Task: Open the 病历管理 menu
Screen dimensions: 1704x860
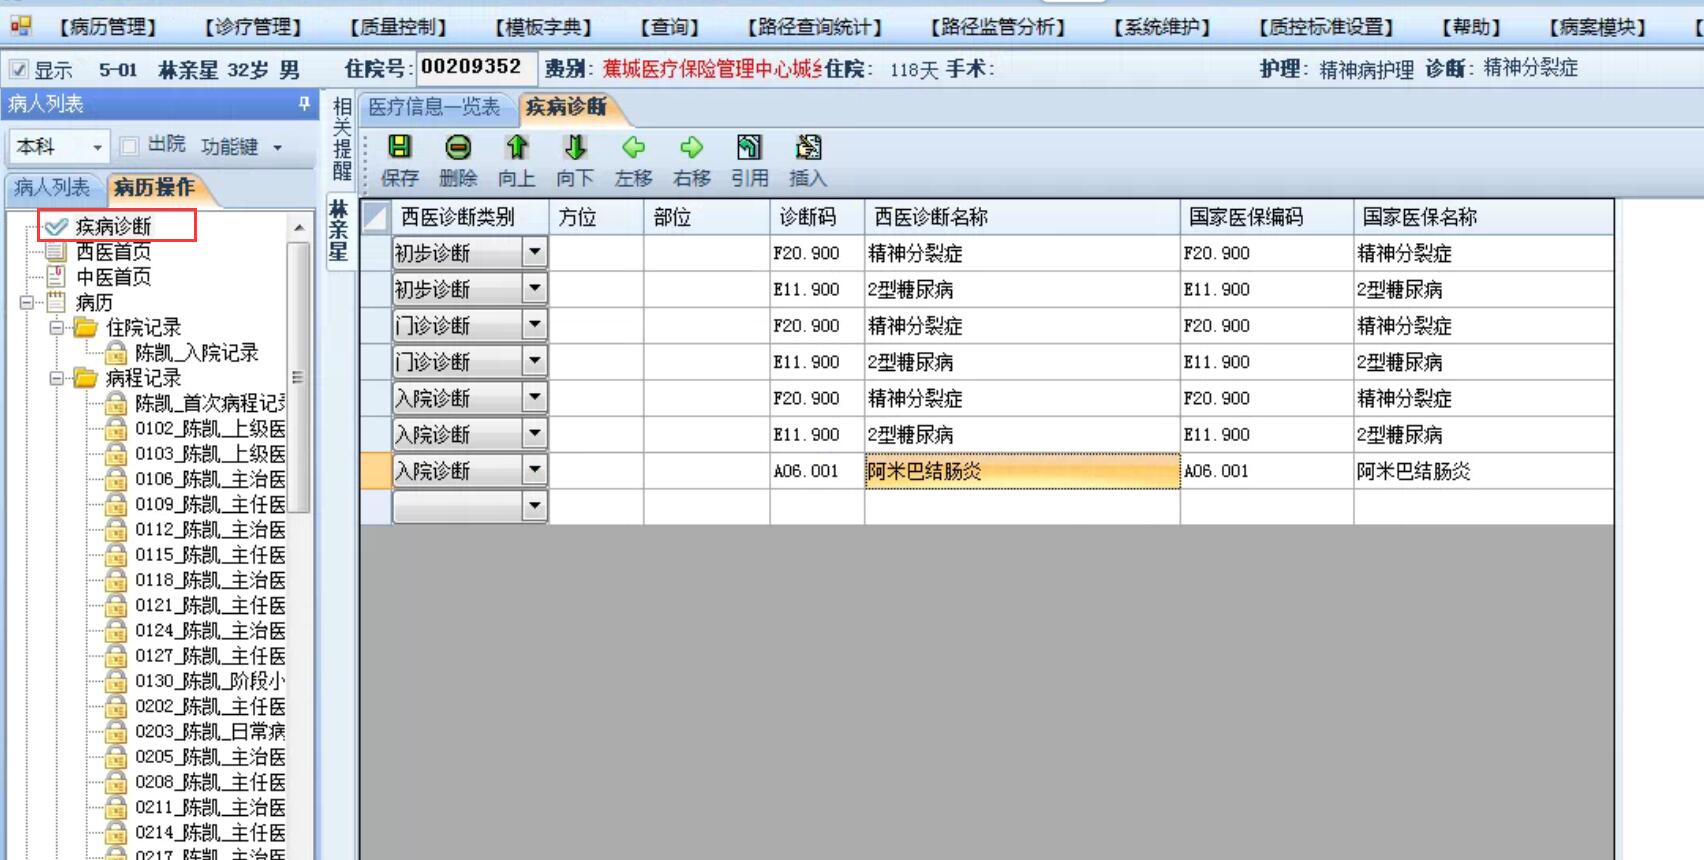Action: (x=107, y=27)
